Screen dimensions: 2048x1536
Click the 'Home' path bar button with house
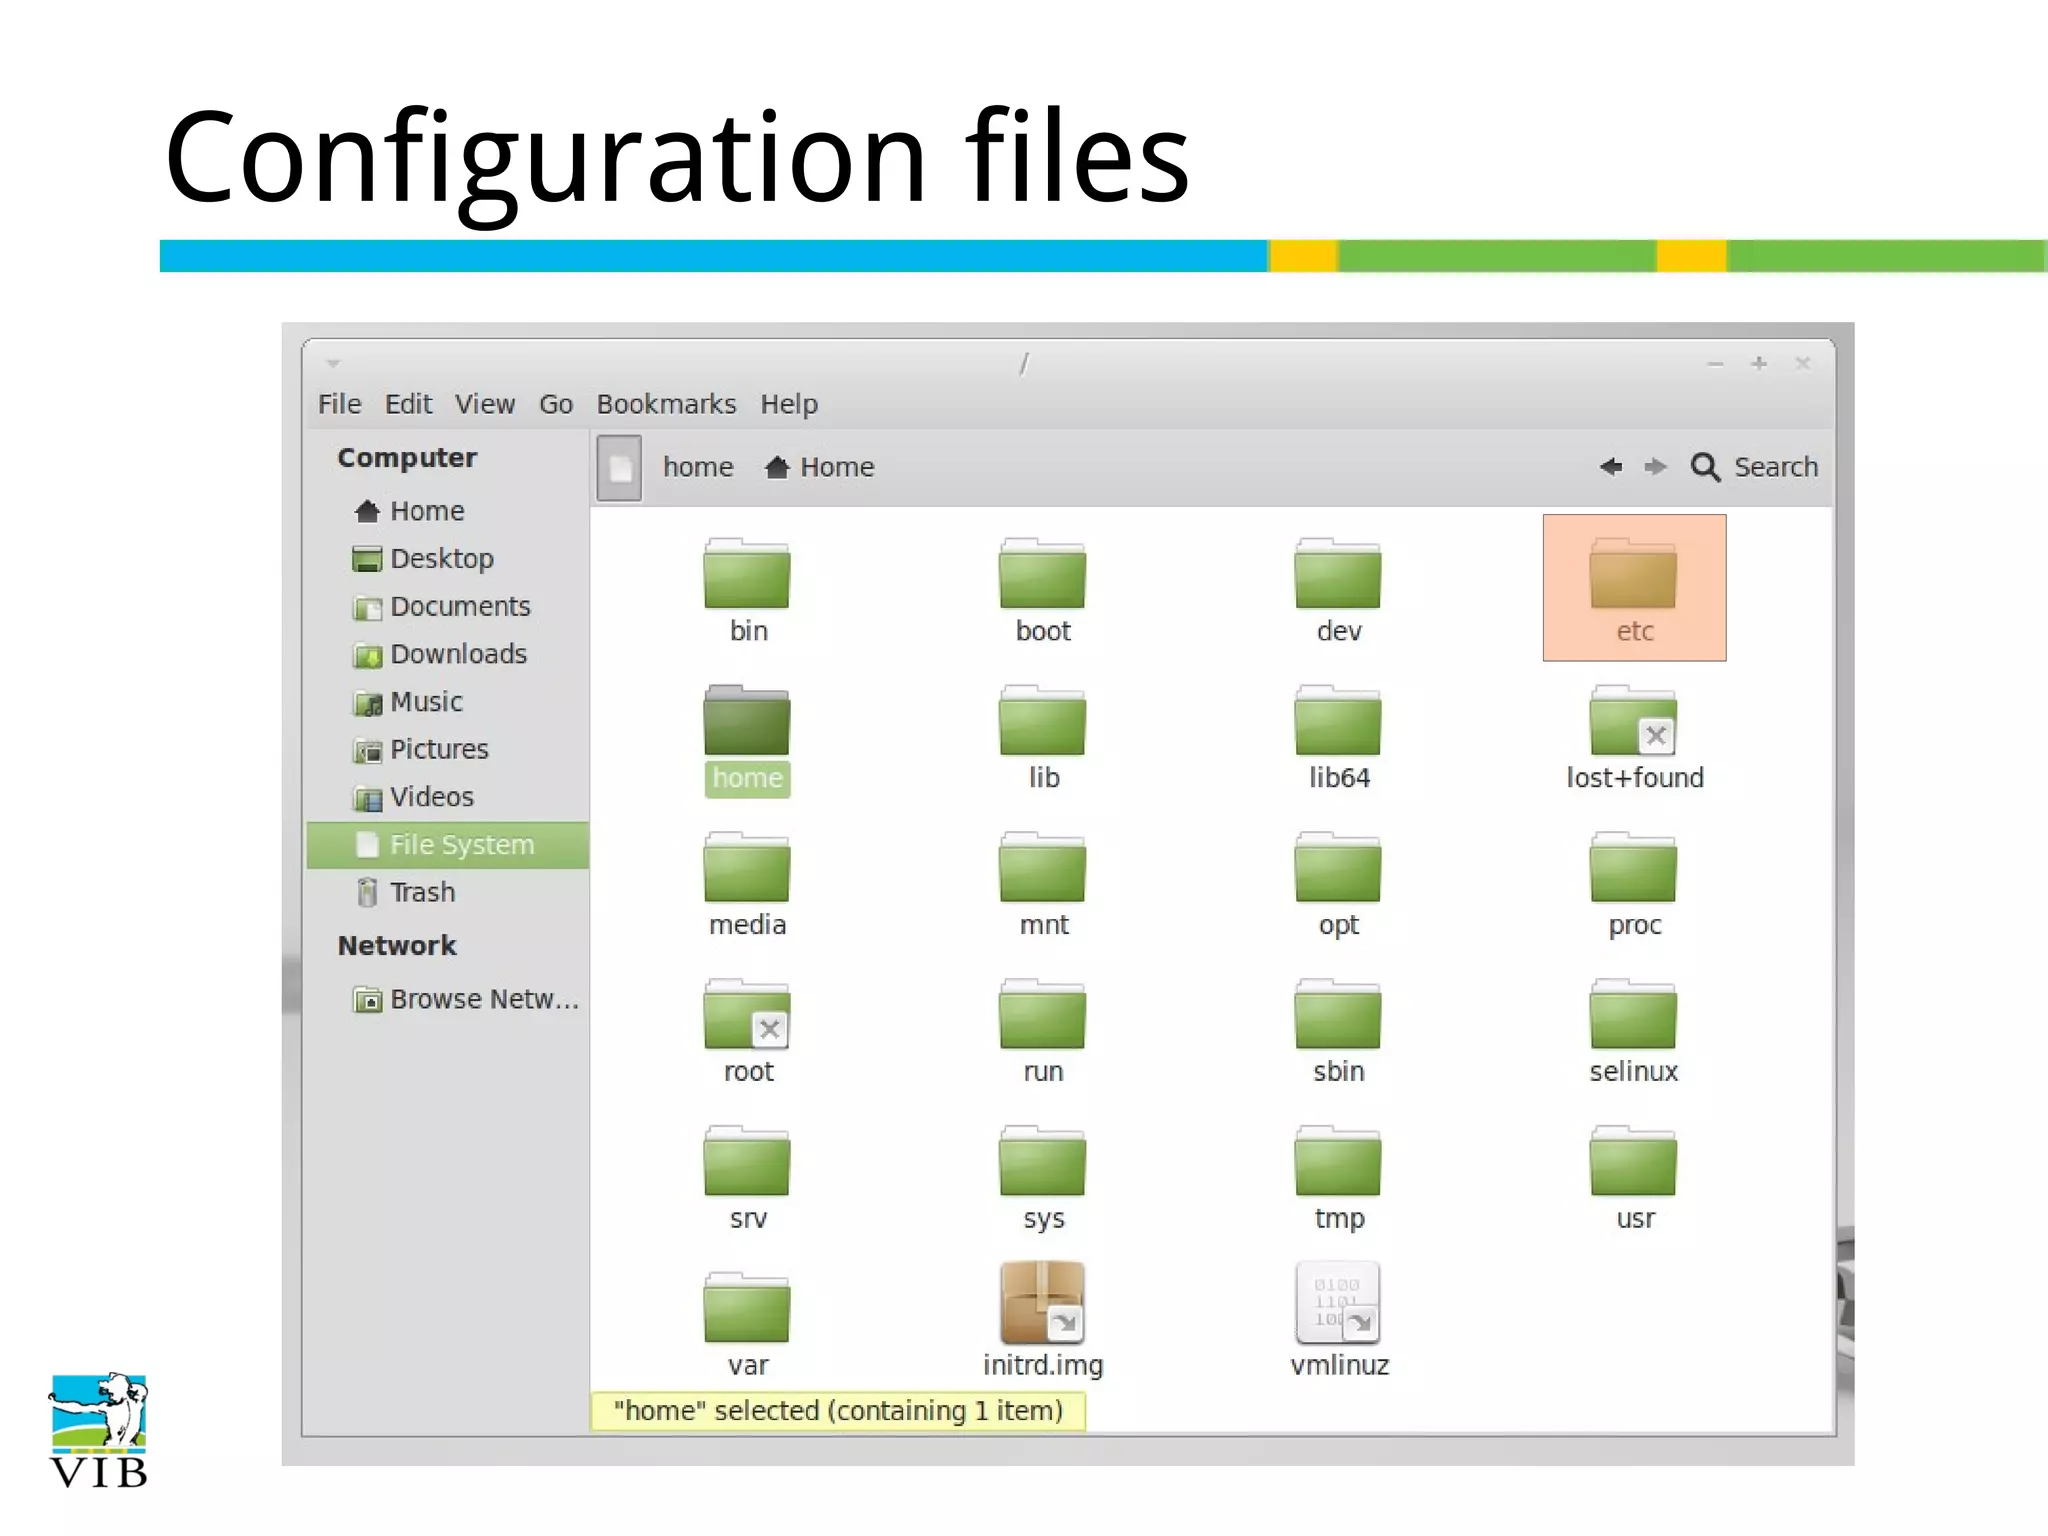pos(819,467)
